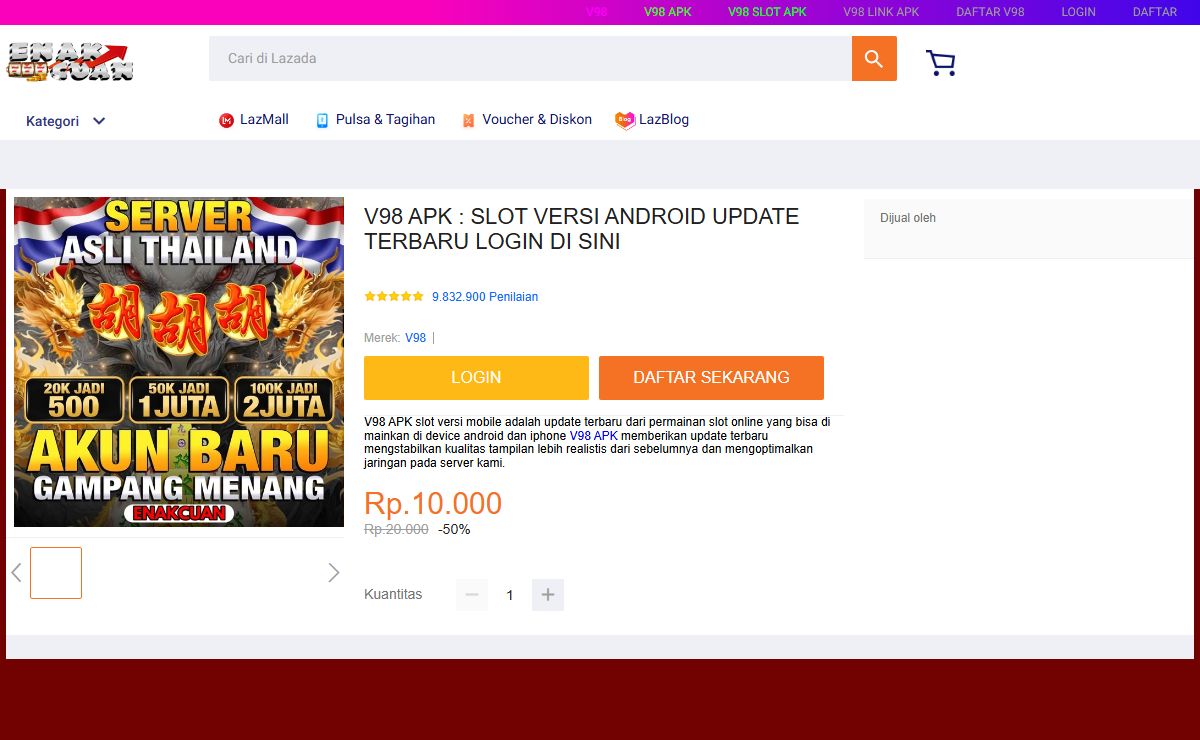Show previous product image with left arrow

16,573
